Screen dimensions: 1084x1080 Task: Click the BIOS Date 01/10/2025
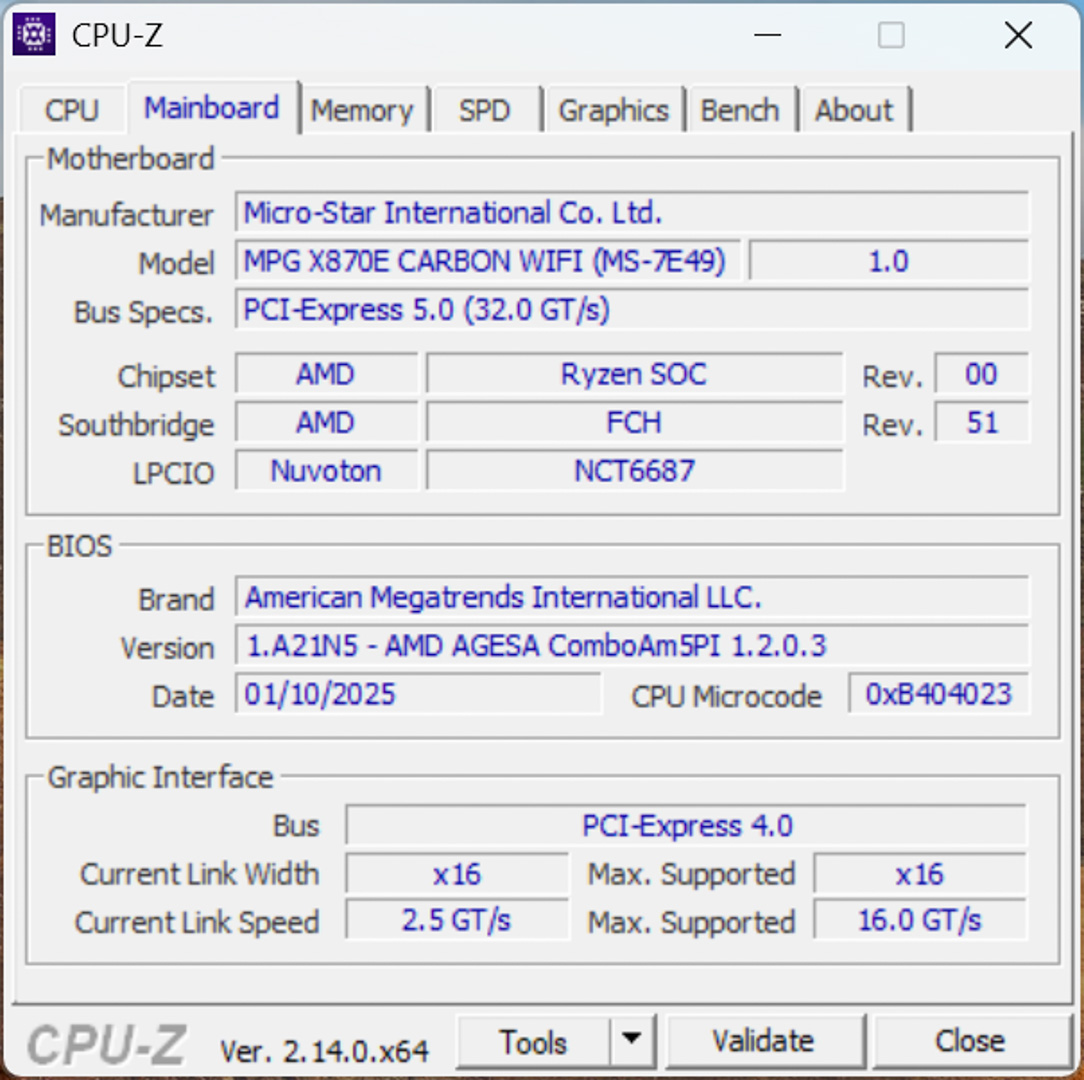pyautogui.click(x=418, y=693)
